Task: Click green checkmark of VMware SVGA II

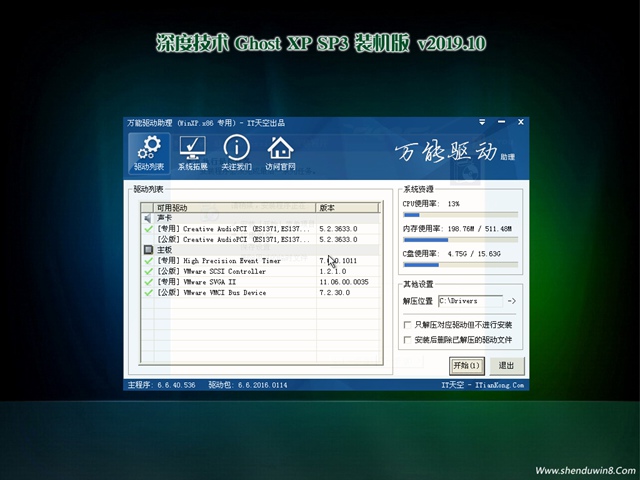Action: tap(148, 282)
